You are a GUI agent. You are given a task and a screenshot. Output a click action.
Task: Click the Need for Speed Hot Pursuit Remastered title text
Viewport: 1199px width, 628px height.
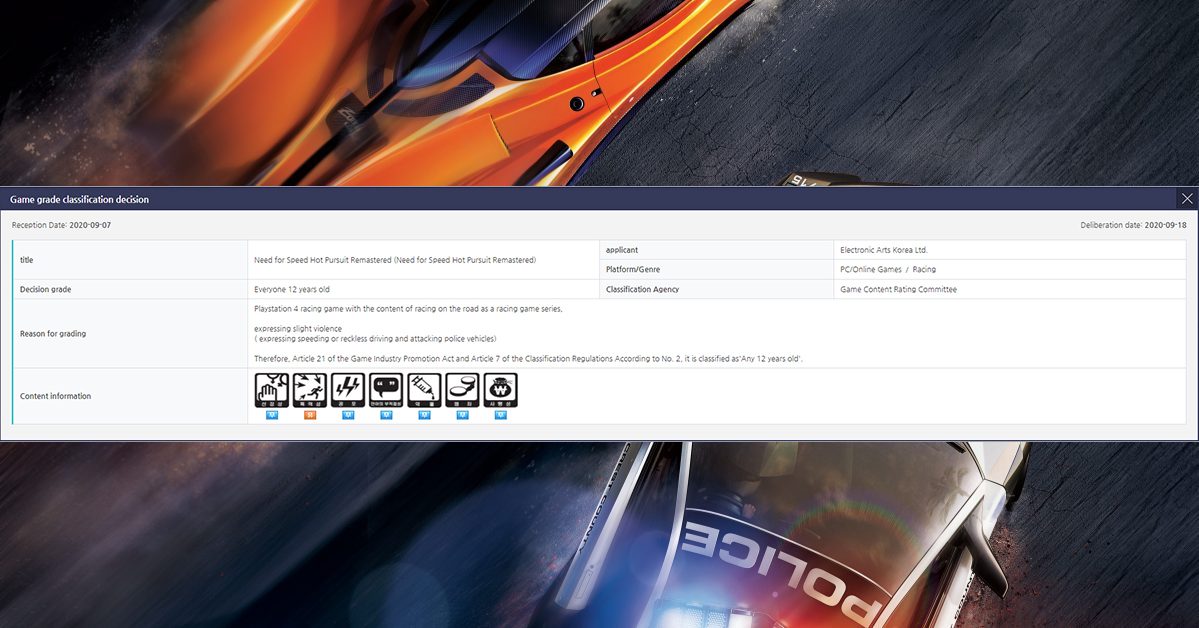[x=394, y=260]
